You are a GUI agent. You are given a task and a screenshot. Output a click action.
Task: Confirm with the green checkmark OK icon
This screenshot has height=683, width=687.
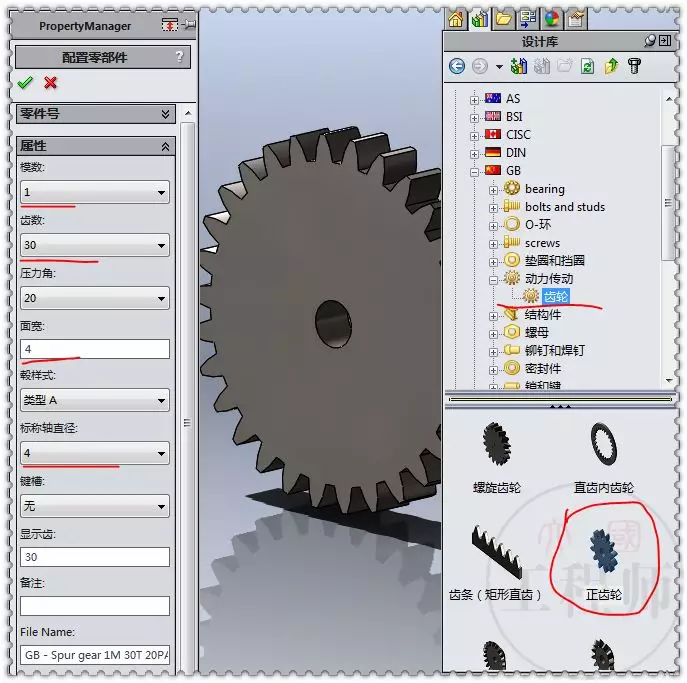click(25, 82)
